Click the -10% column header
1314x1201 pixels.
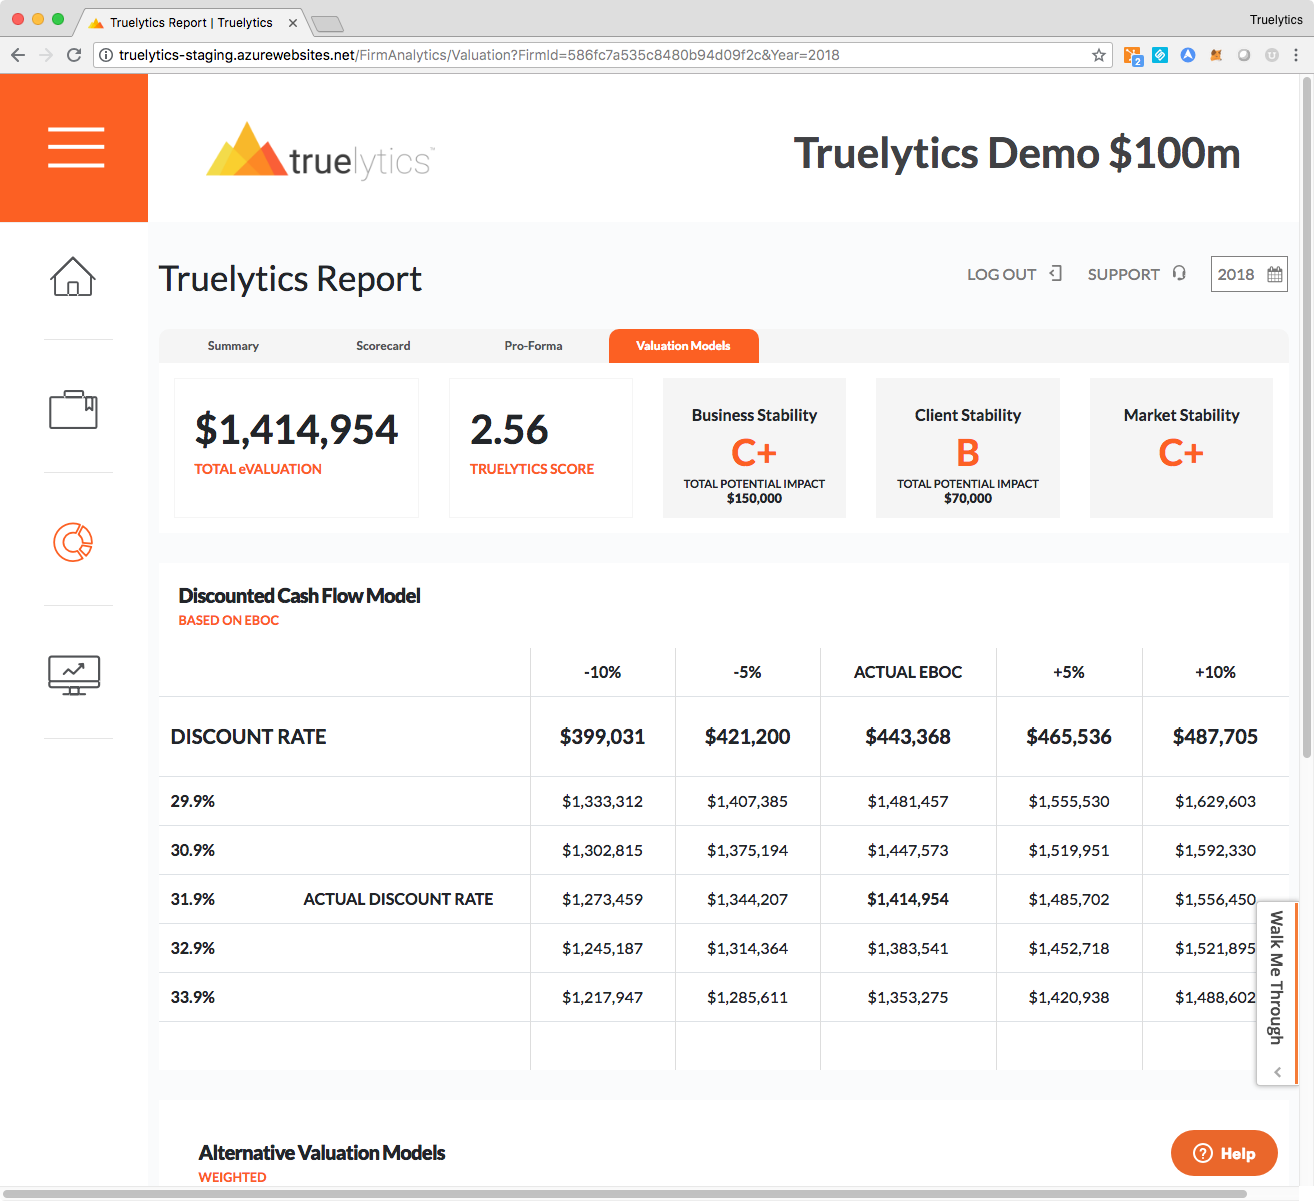tap(603, 672)
